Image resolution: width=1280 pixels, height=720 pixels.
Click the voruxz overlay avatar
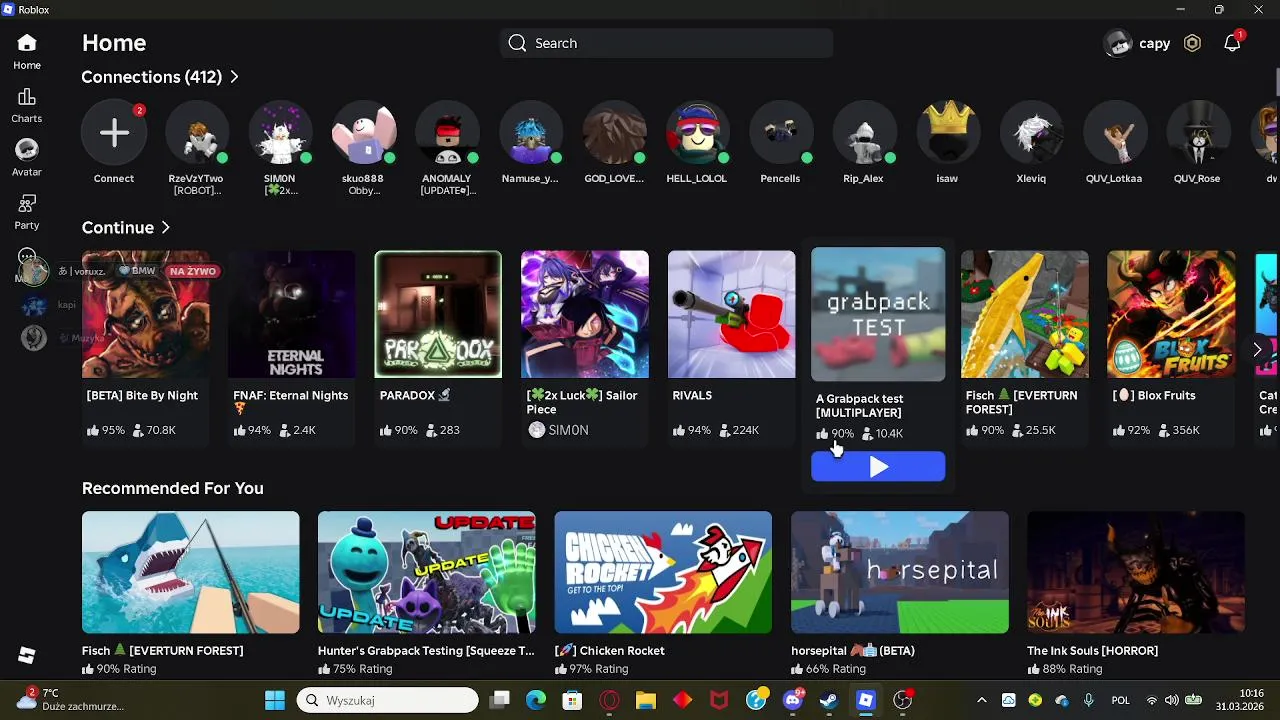coord(34,271)
